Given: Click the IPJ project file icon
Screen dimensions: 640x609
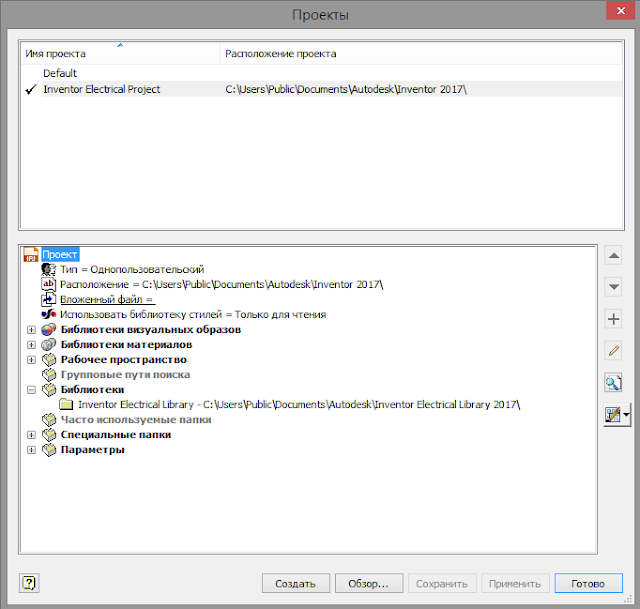Looking at the screenshot, I should 31,254.
